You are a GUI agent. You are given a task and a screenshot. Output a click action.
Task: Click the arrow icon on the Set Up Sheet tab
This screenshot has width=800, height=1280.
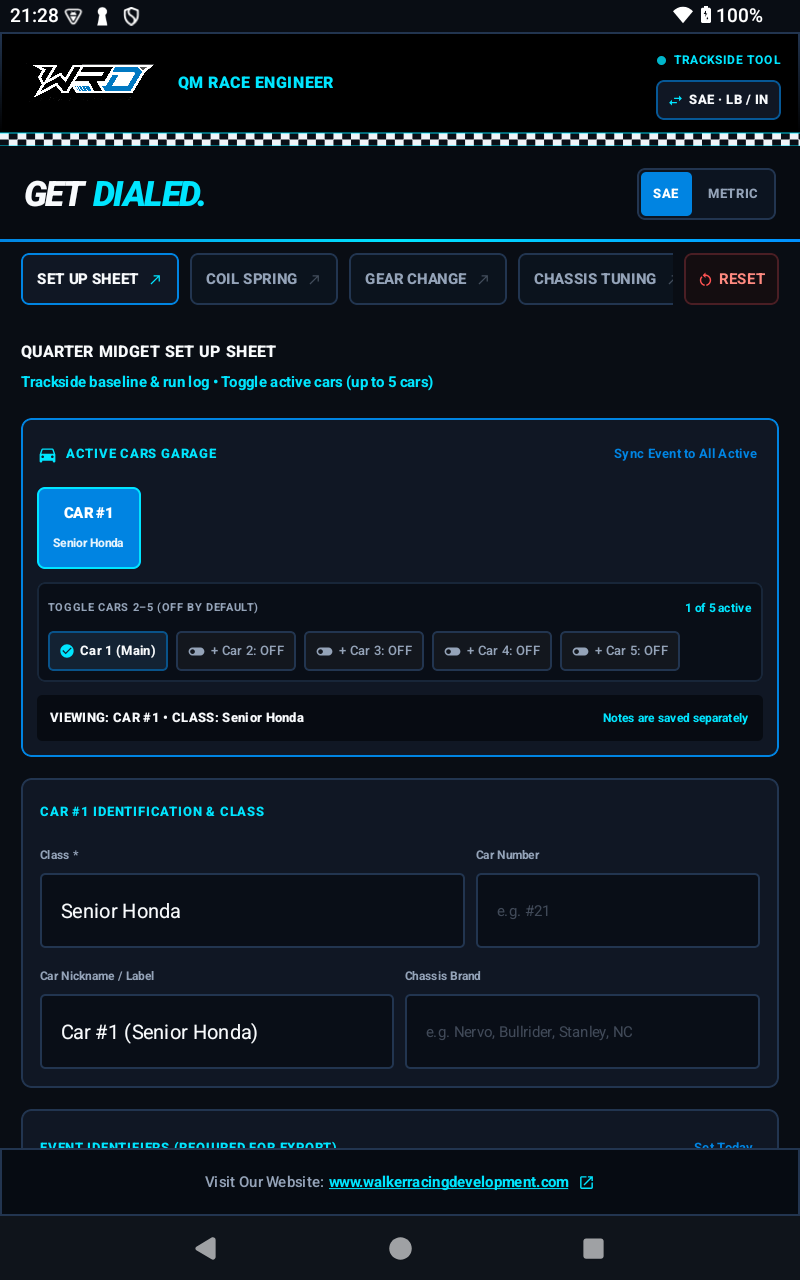tap(155, 279)
